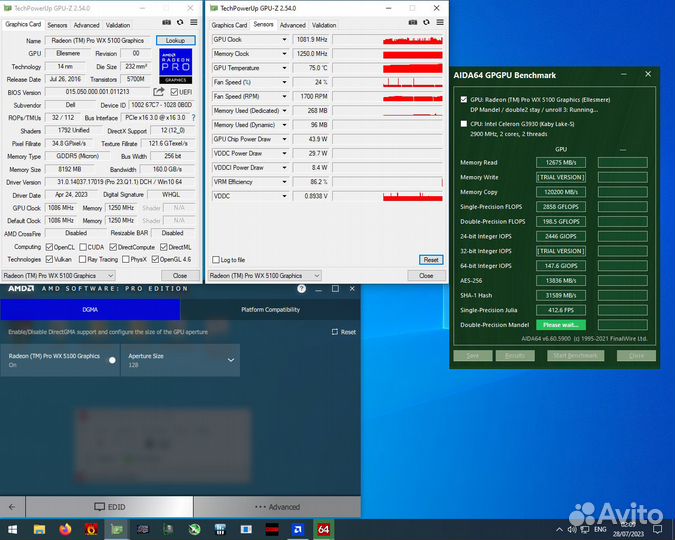Toggle the Ray Tracing checkbox
The image size is (675, 540).
pyautogui.click(x=83, y=259)
